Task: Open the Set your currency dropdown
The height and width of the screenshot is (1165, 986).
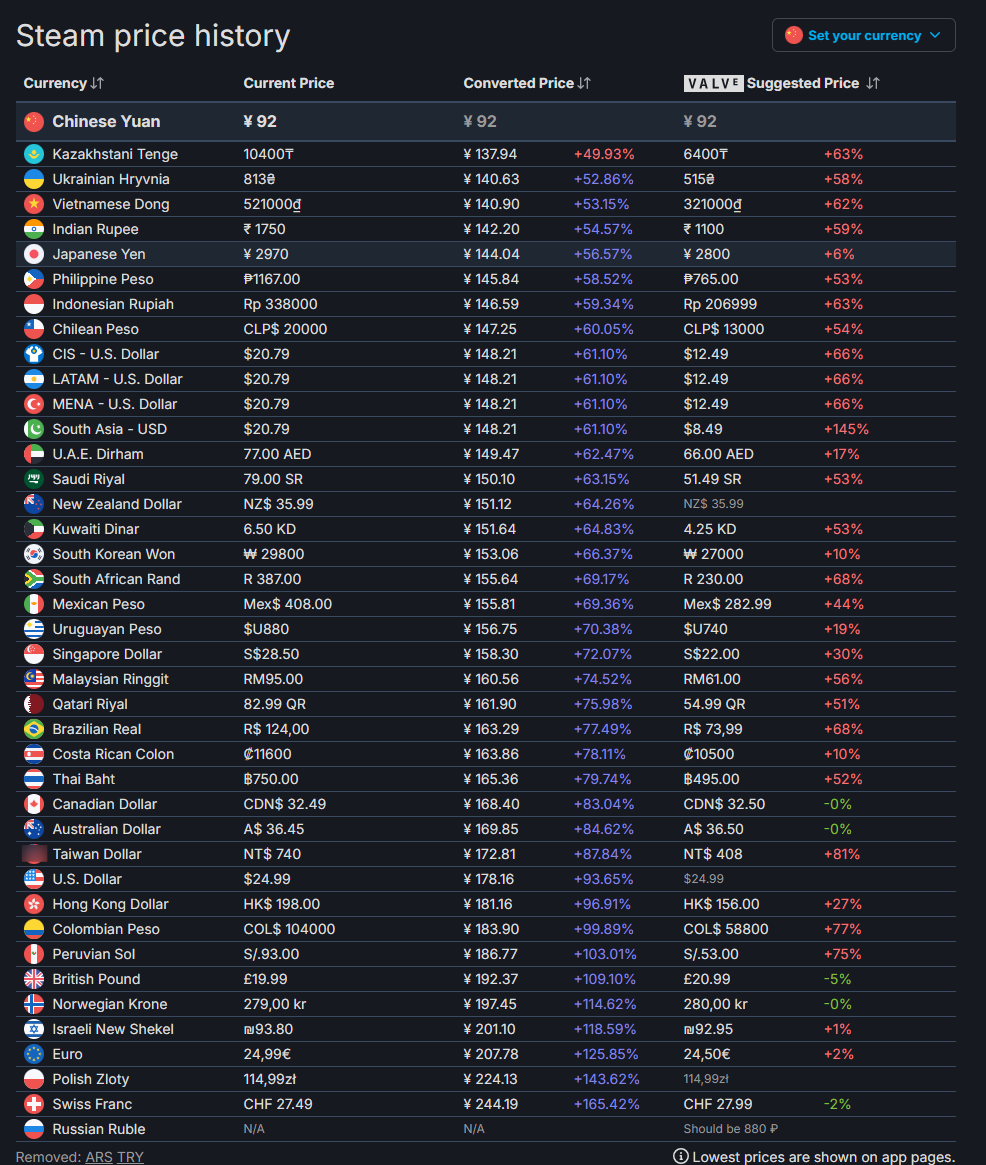Action: click(x=863, y=35)
